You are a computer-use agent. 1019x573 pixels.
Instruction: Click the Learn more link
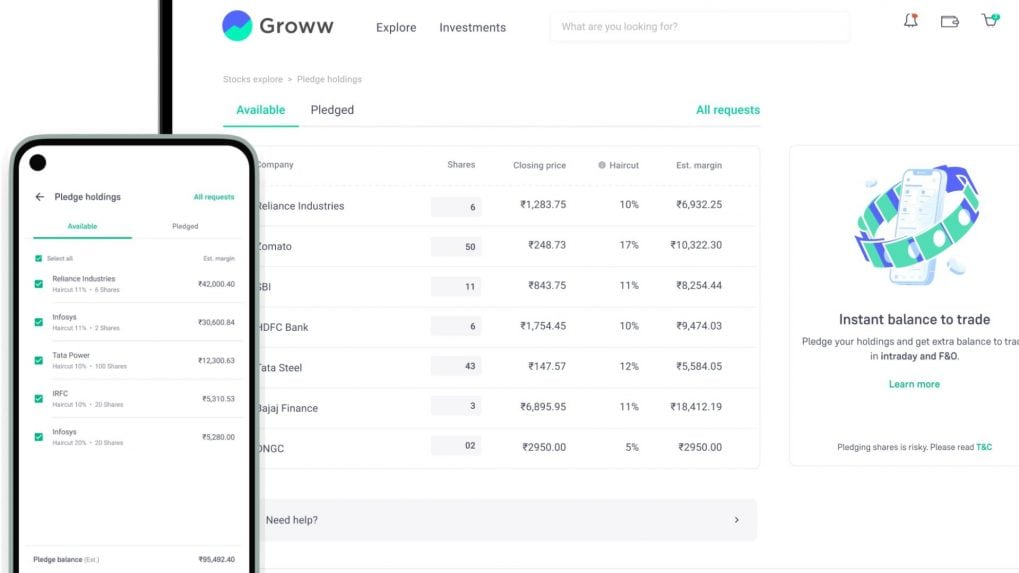914,384
